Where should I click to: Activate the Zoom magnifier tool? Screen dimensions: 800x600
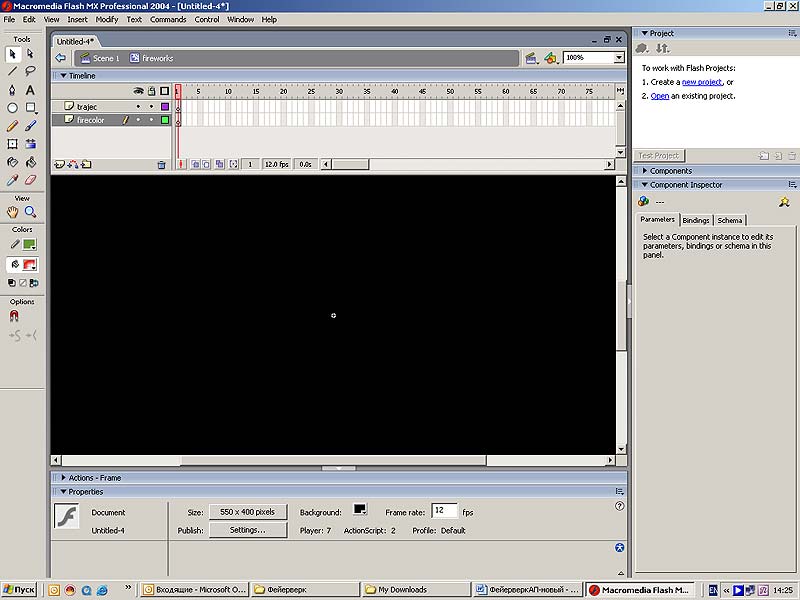pos(31,212)
